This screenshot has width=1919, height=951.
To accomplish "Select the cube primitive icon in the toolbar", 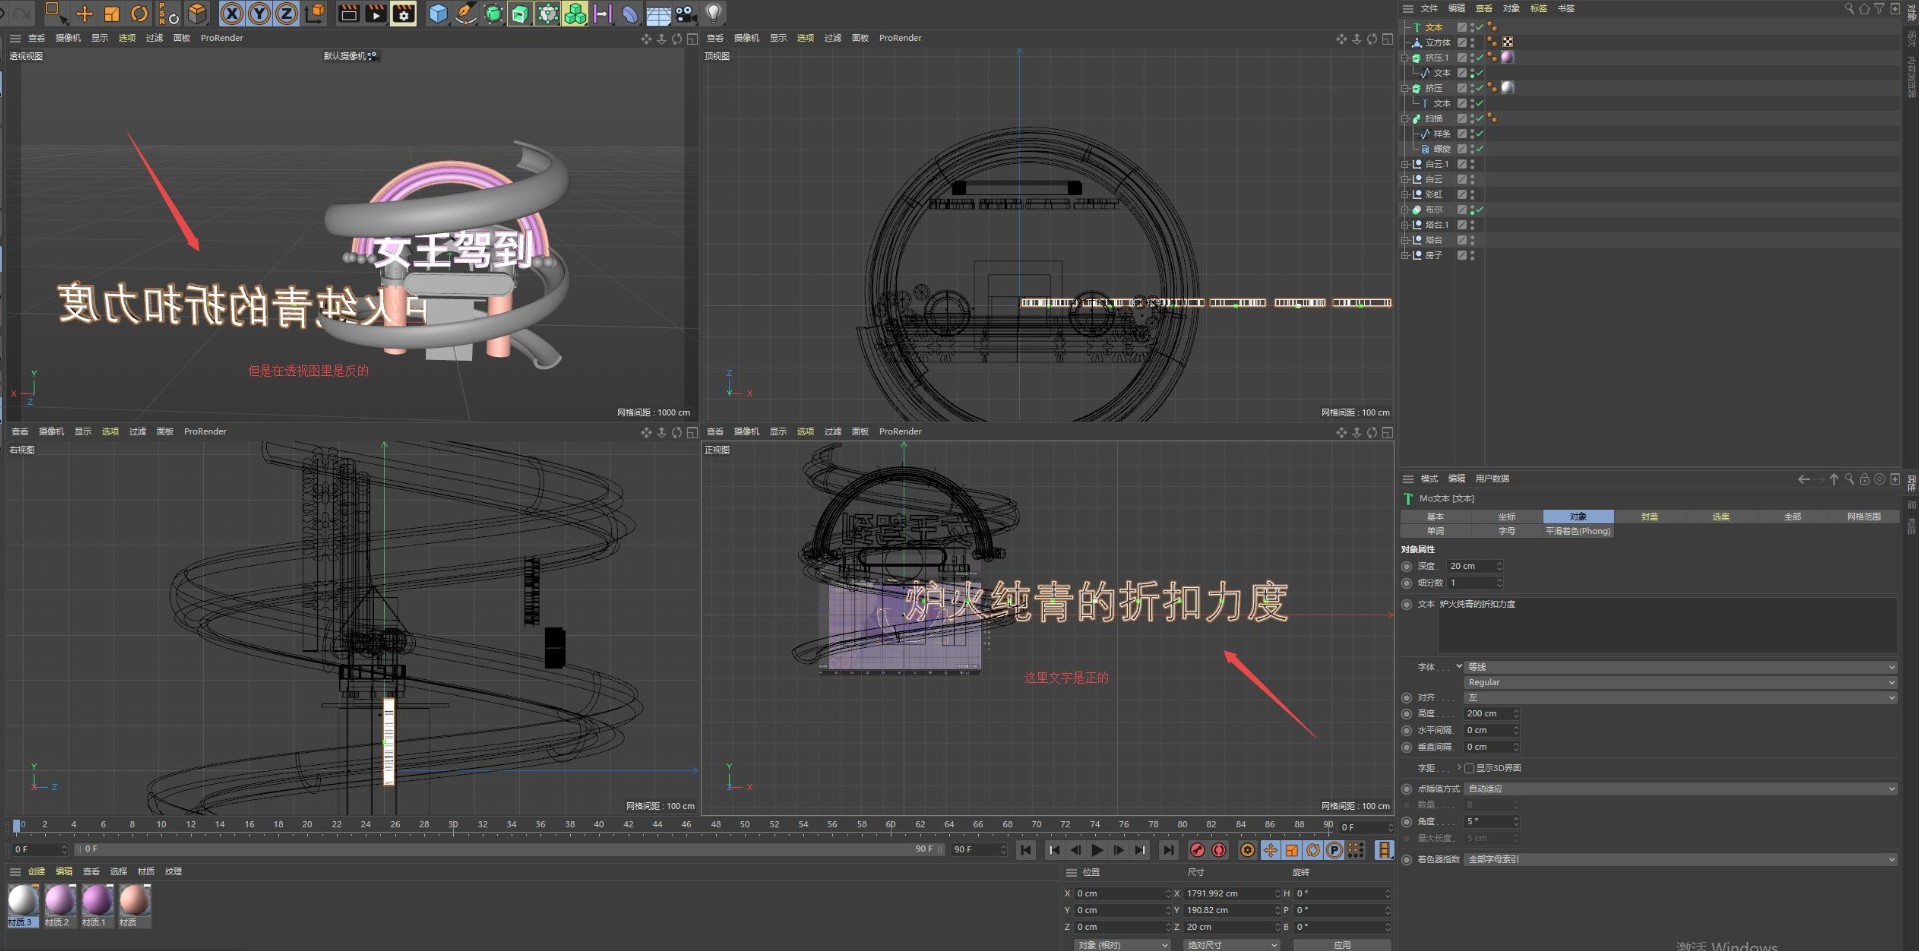I will pyautogui.click(x=440, y=14).
